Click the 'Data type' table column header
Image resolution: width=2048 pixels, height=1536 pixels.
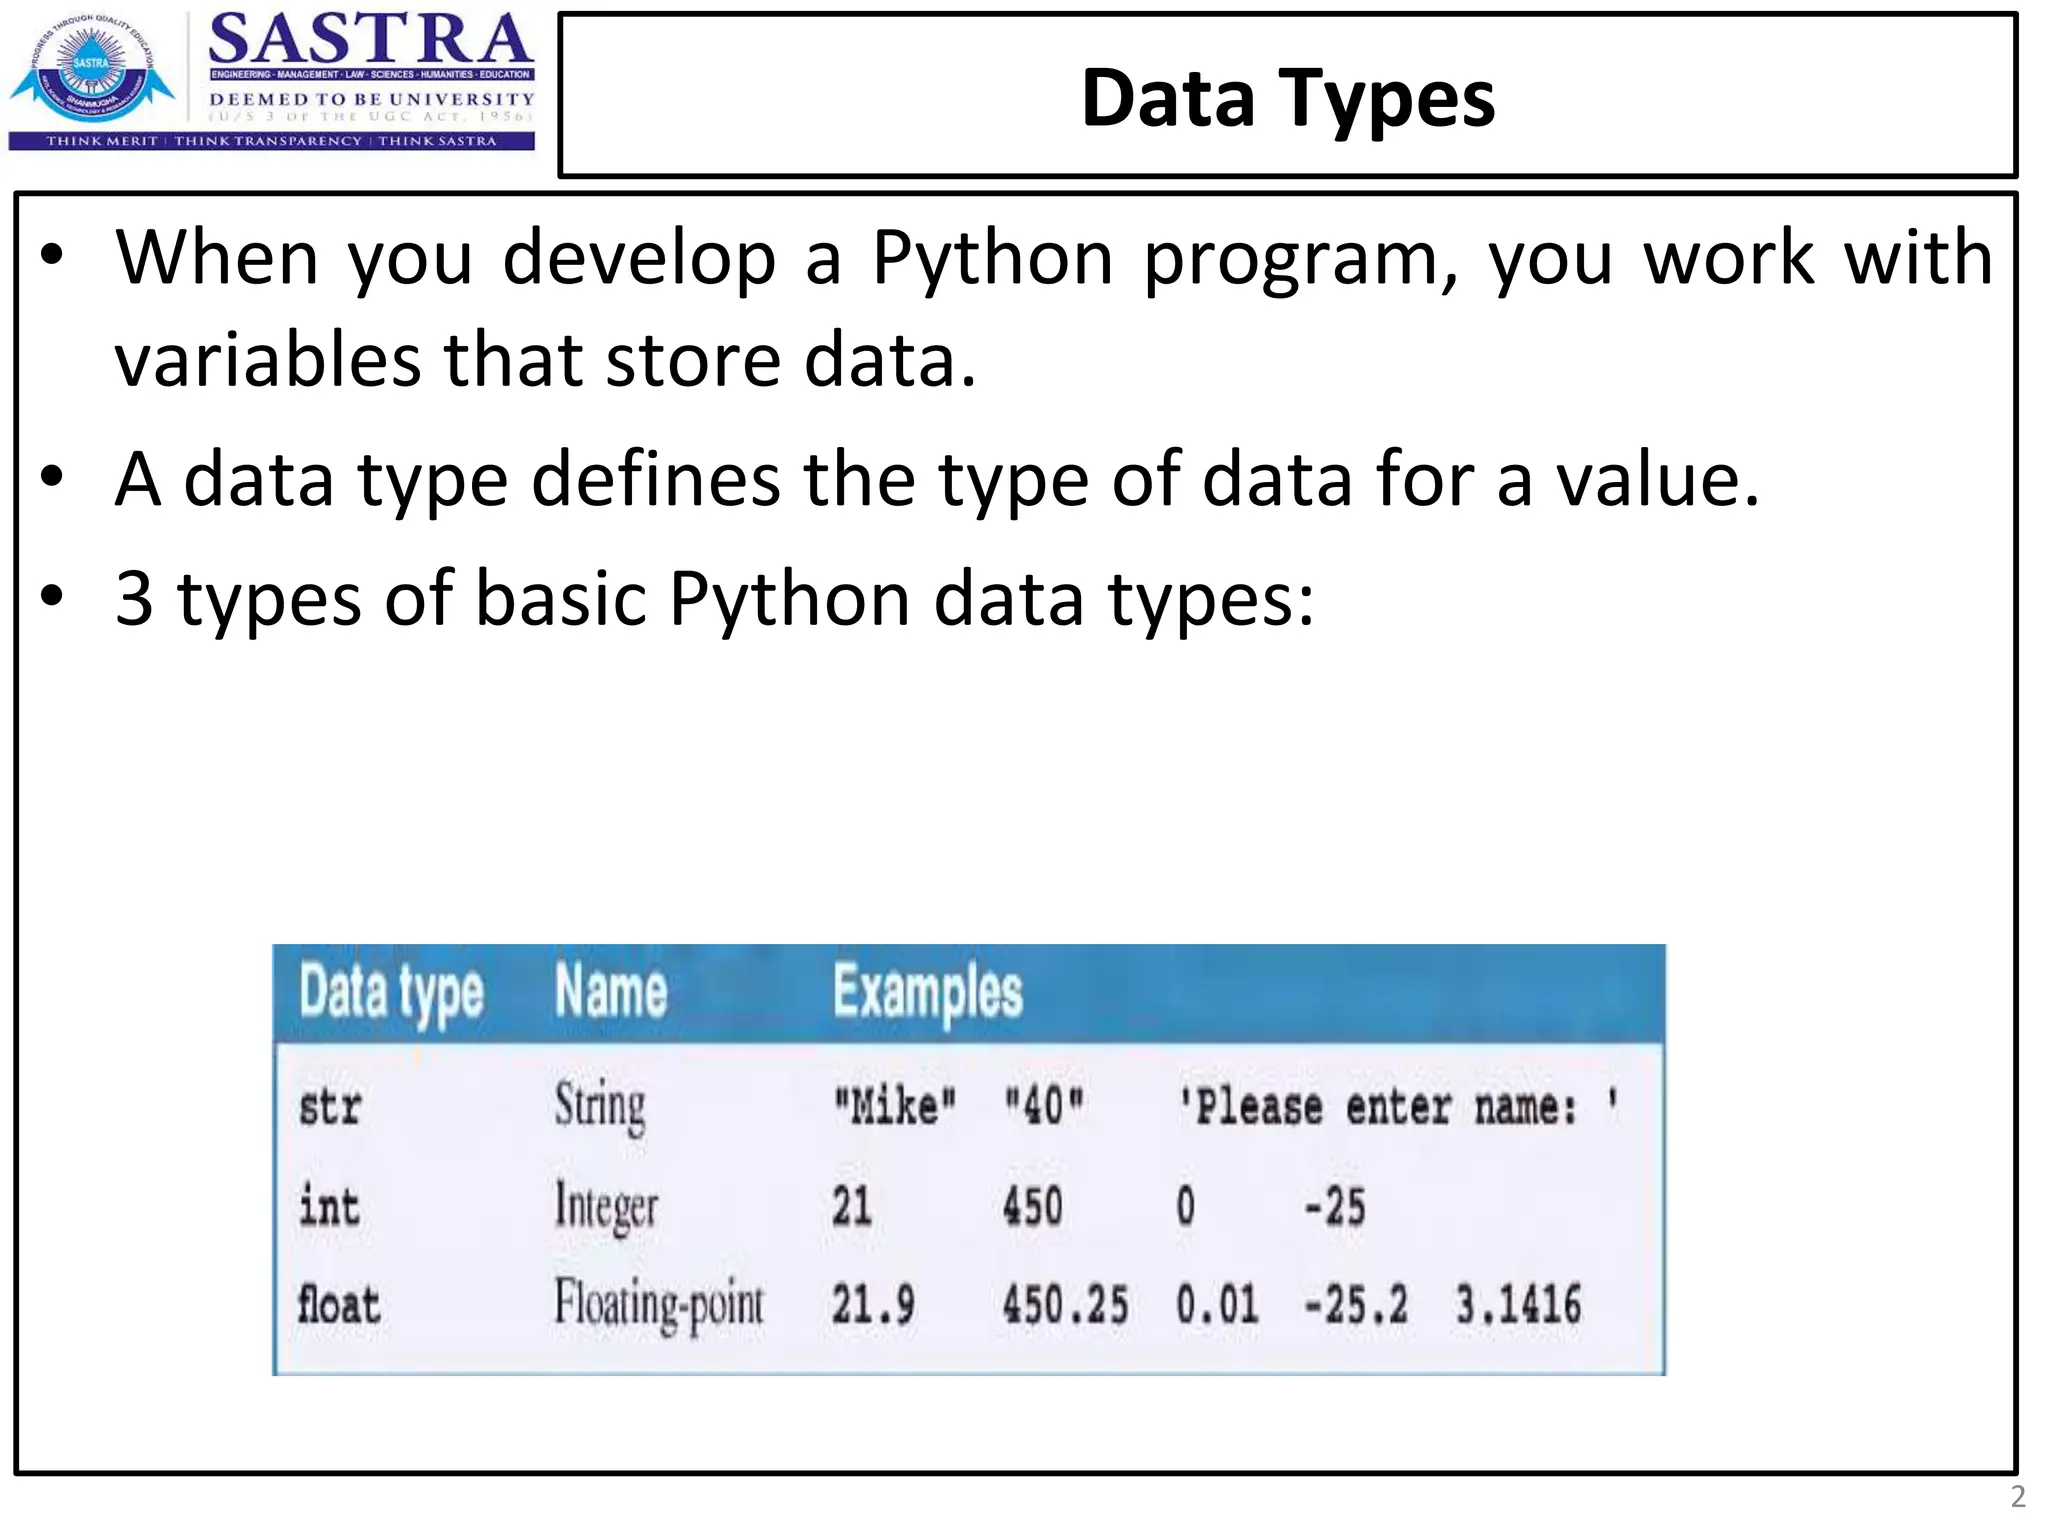point(391,993)
